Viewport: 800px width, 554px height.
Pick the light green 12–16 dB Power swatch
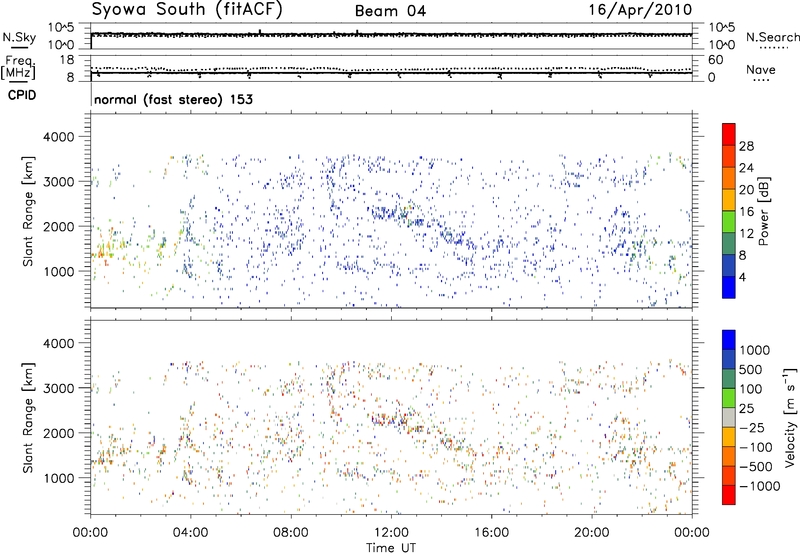[729, 222]
